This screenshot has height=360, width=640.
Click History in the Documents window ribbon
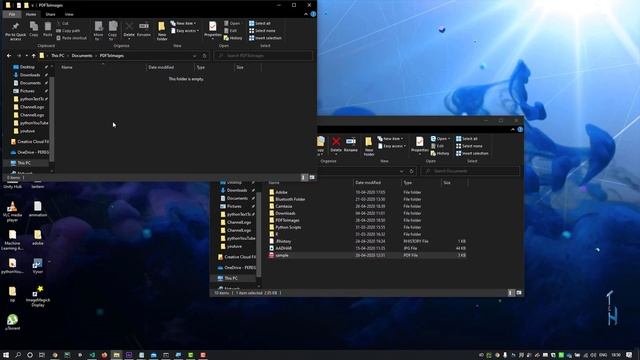pos(440,153)
